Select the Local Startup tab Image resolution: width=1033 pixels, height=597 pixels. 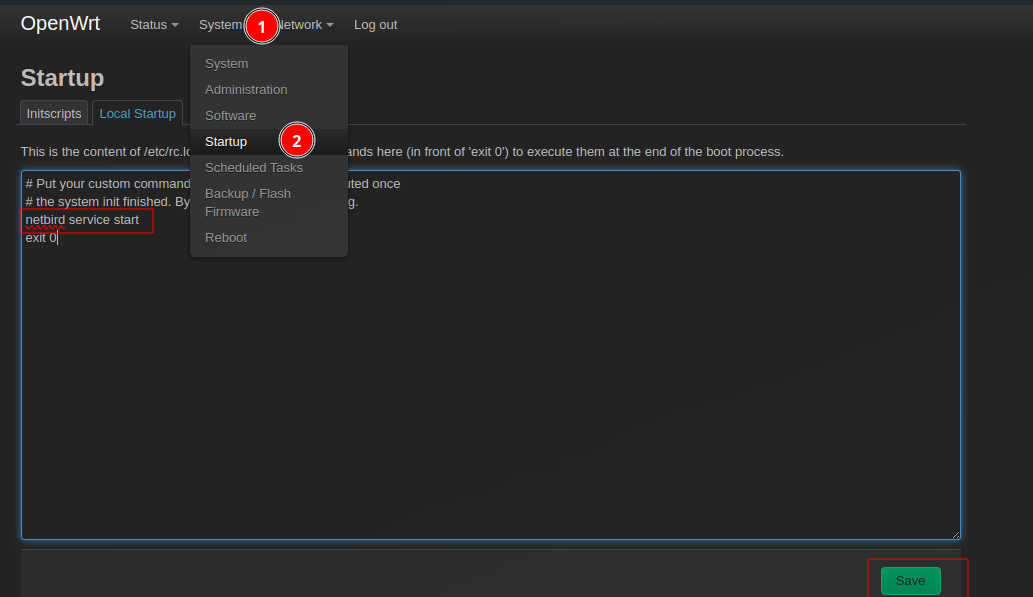pos(137,113)
